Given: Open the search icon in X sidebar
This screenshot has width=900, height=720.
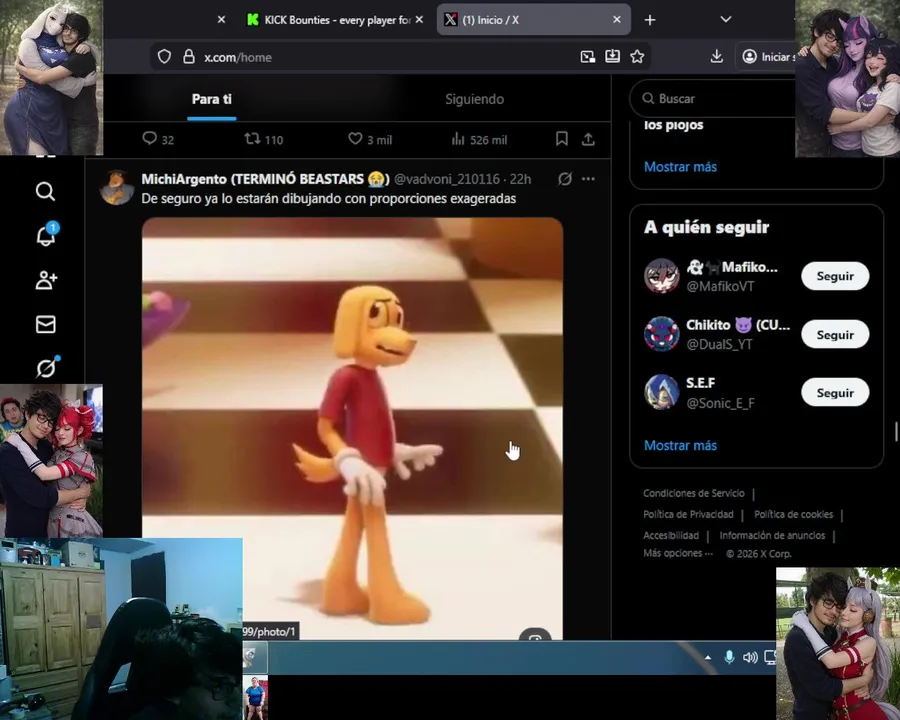Looking at the screenshot, I should click(x=45, y=191).
